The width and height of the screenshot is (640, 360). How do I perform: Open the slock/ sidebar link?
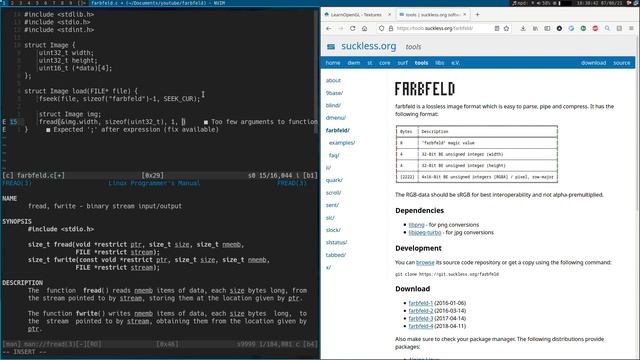pyautogui.click(x=333, y=230)
